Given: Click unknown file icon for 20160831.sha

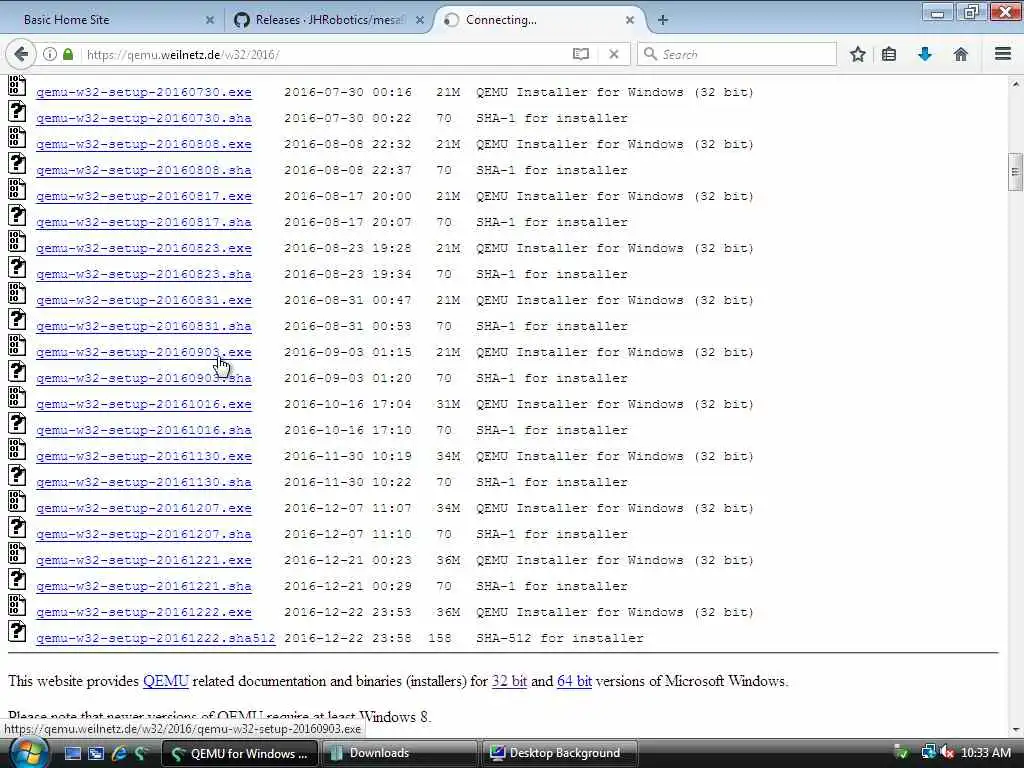Looking at the screenshot, I should pyautogui.click(x=17, y=319).
